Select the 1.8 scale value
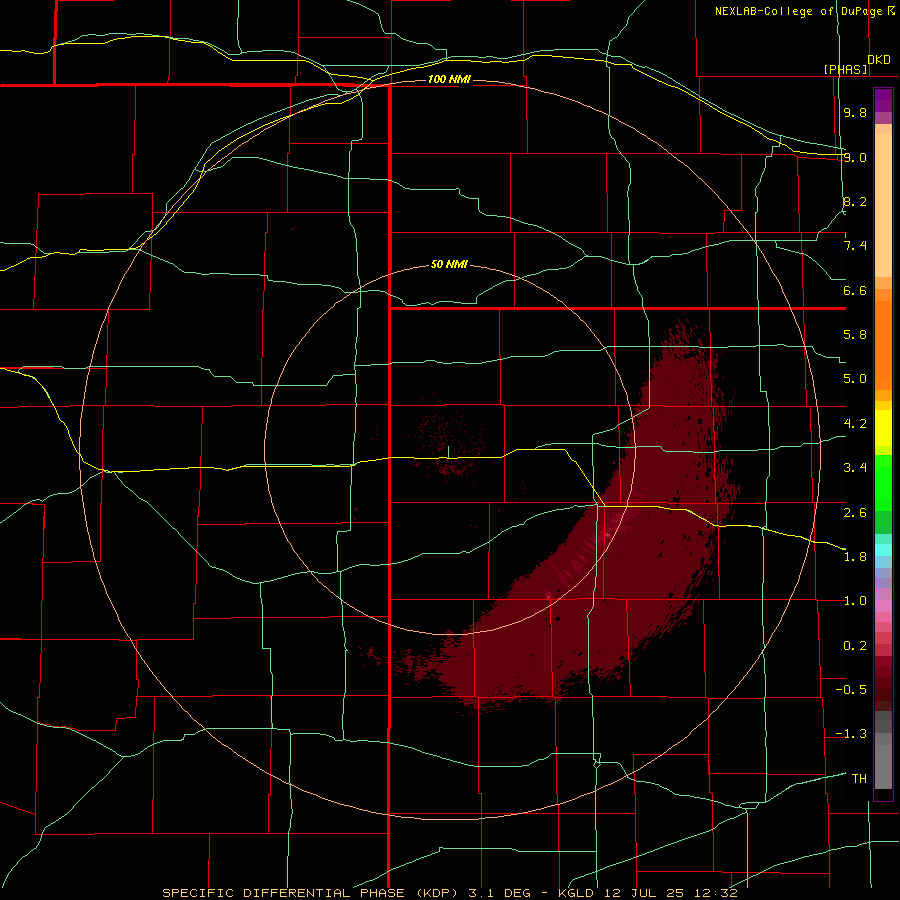Viewport: 900px width, 900px height. (x=855, y=557)
